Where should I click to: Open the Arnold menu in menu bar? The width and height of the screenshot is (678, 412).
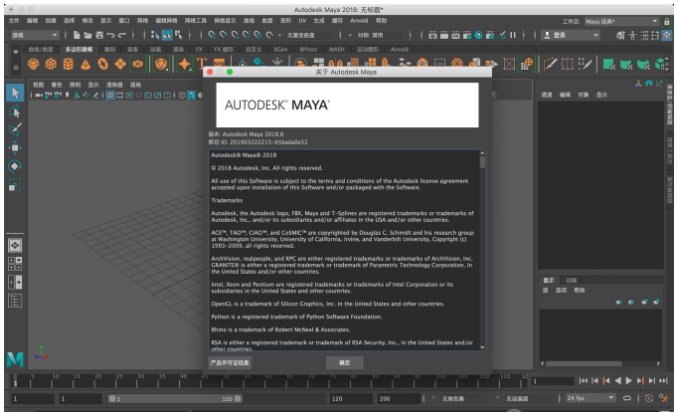click(x=359, y=20)
